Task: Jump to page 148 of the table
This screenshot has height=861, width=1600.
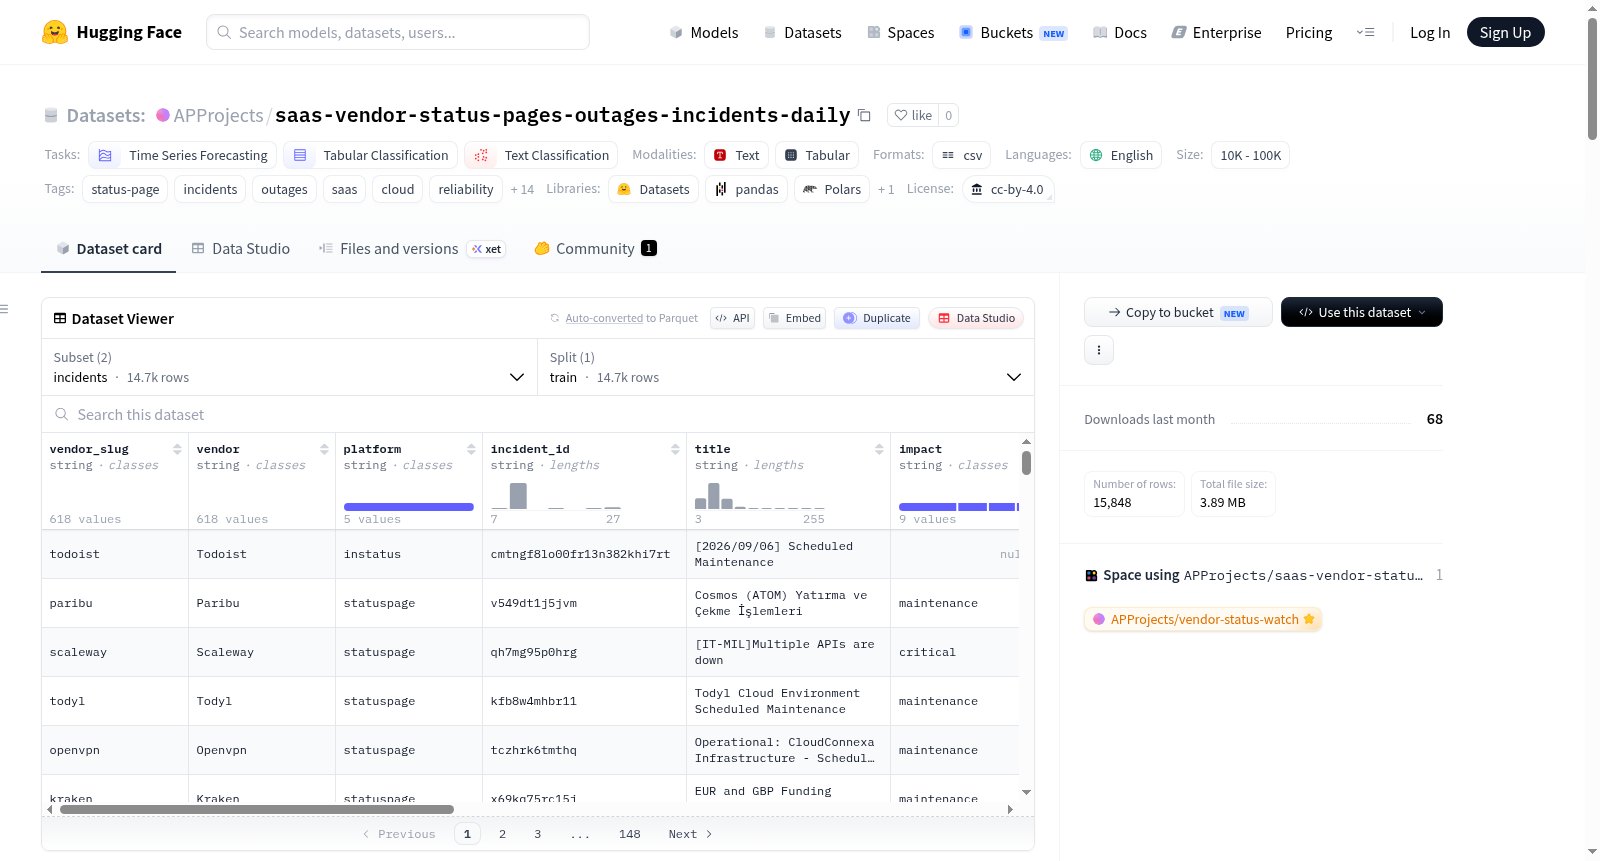Action: [629, 834]
